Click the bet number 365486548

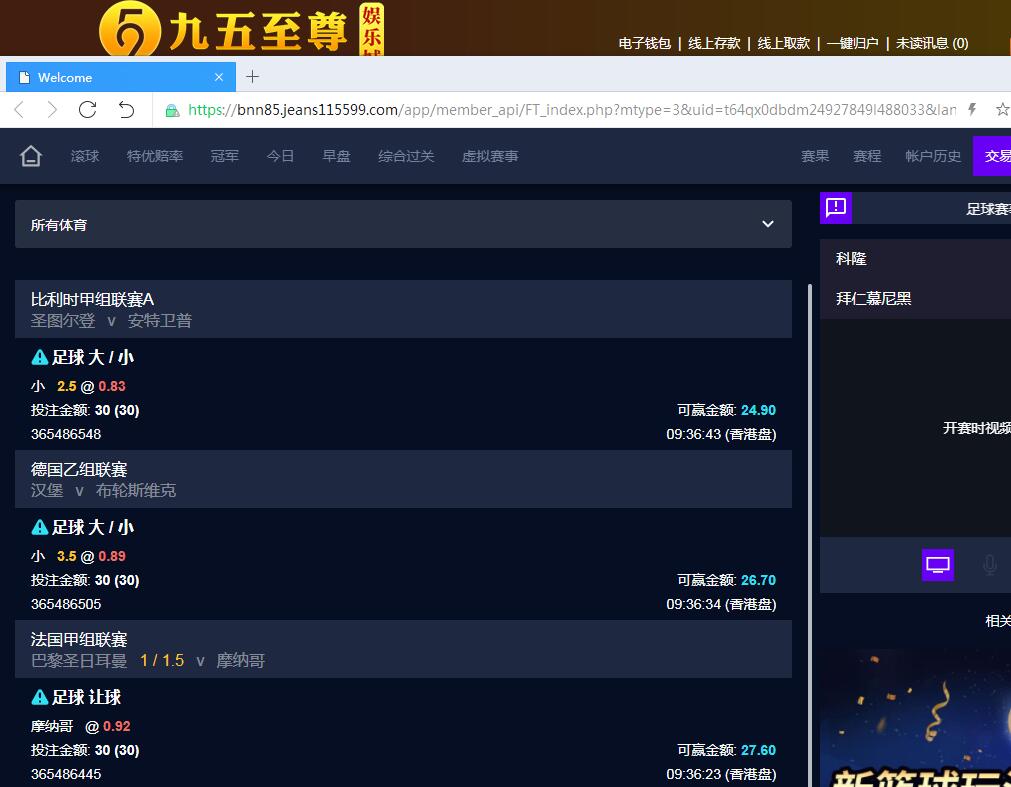point(66,434)
